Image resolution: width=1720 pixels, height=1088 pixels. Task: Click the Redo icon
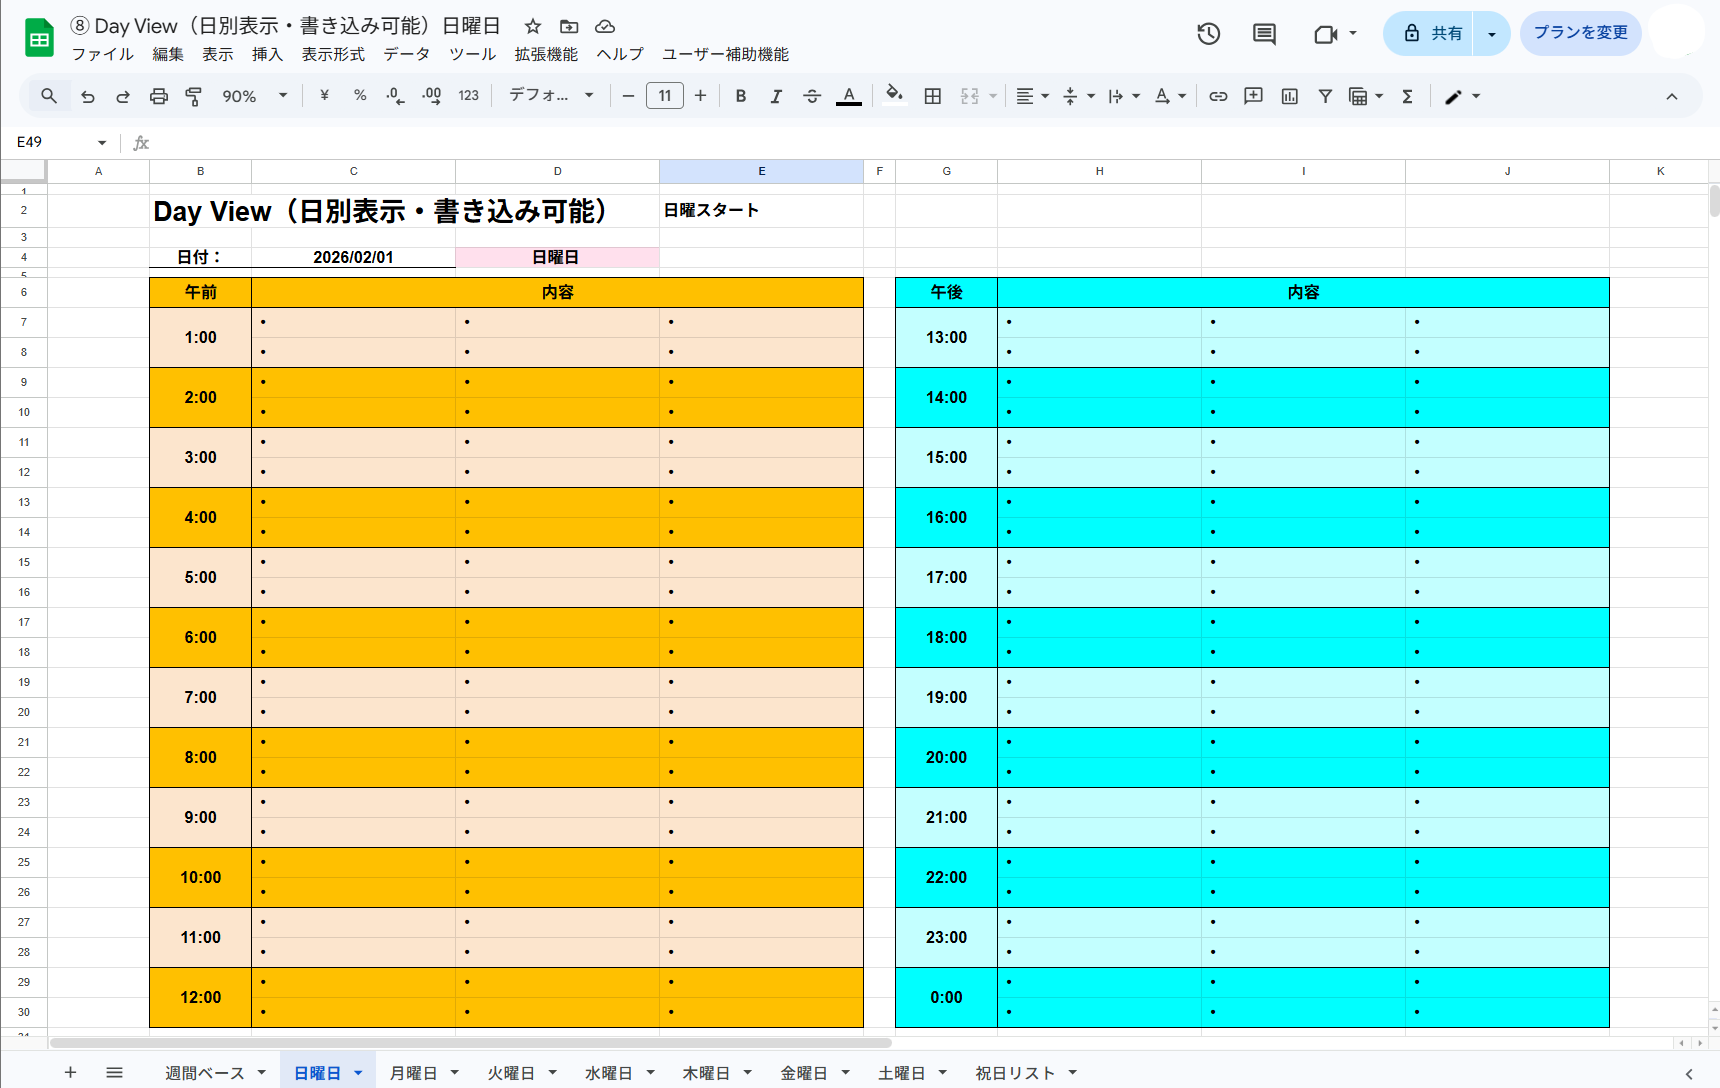[x=122, y=96]
